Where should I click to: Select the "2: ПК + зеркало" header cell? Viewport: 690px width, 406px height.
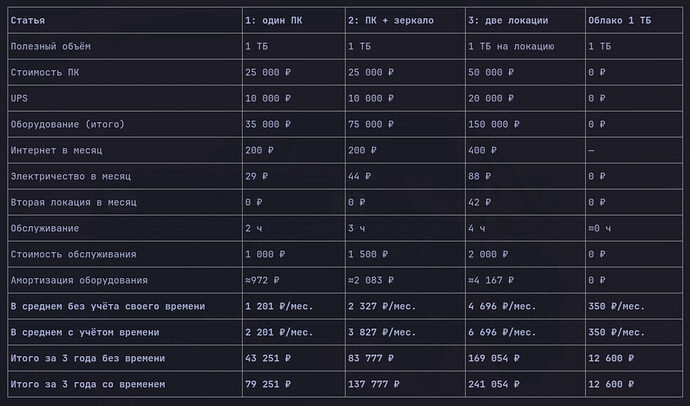(x=405, y=20)
